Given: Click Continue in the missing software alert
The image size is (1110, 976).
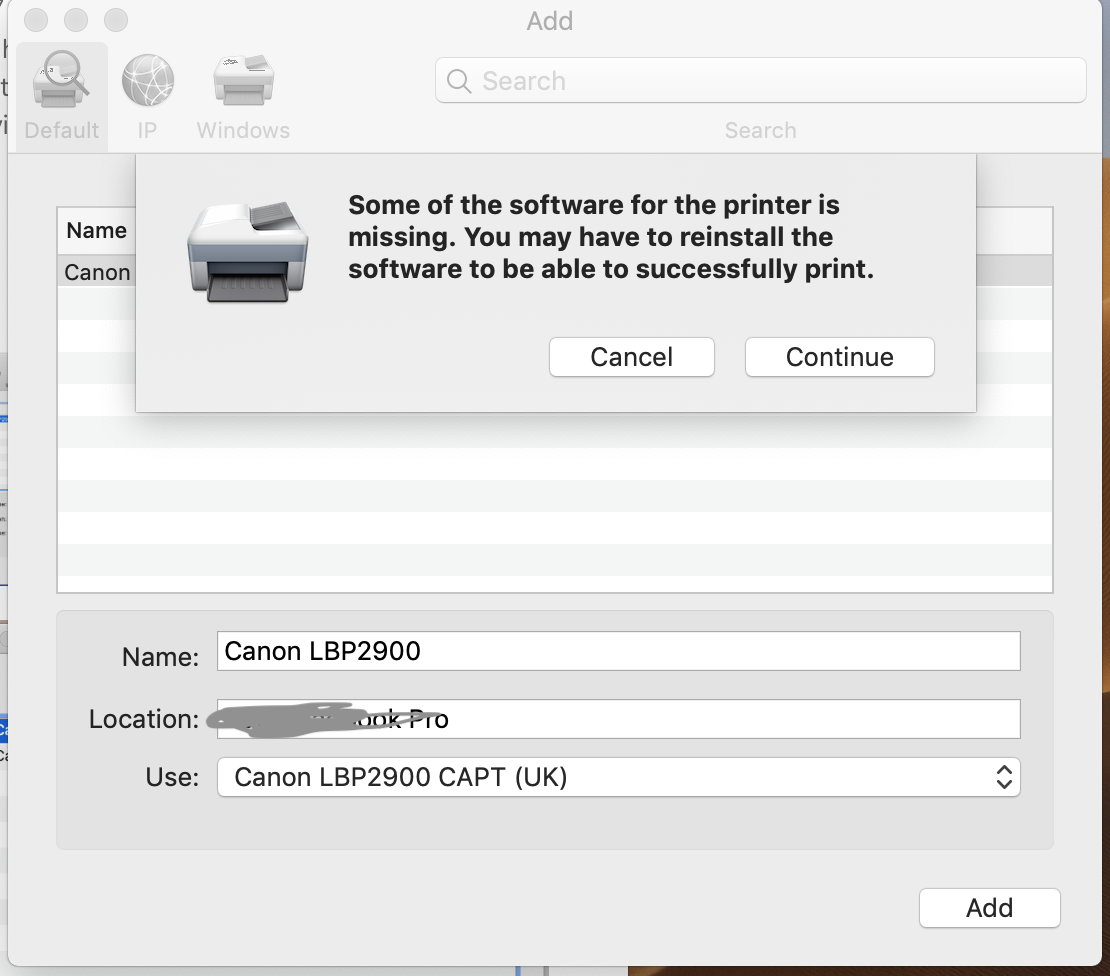Looking at the screenshot, I should (840, 357).
